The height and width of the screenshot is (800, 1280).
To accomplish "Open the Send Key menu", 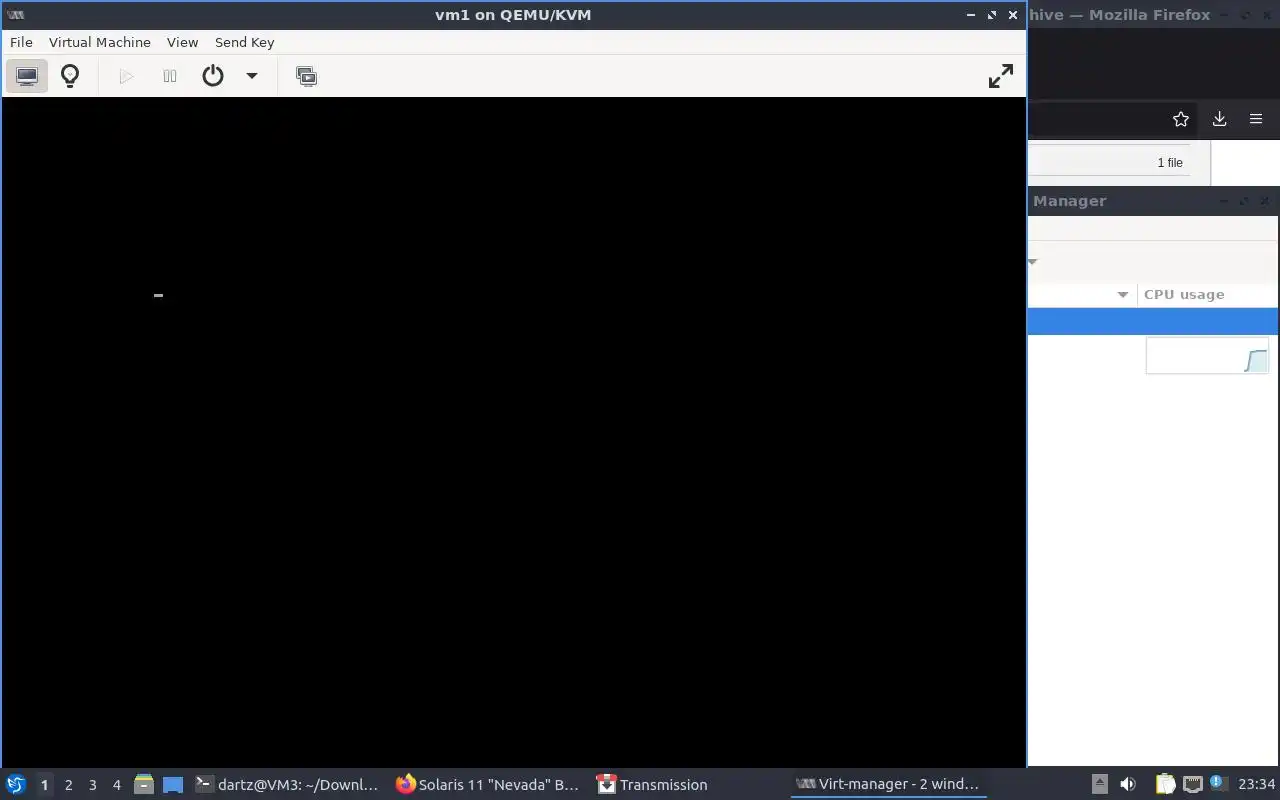I will pyautogui.click(x=245, y=42).
